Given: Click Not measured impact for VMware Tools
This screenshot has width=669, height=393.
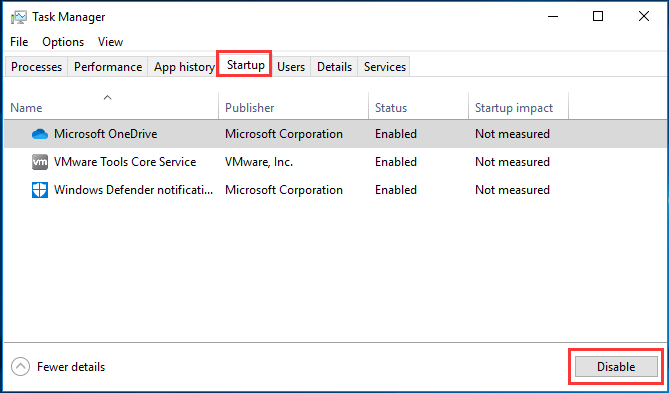Looking at the screenshot, I should [512, 162].
